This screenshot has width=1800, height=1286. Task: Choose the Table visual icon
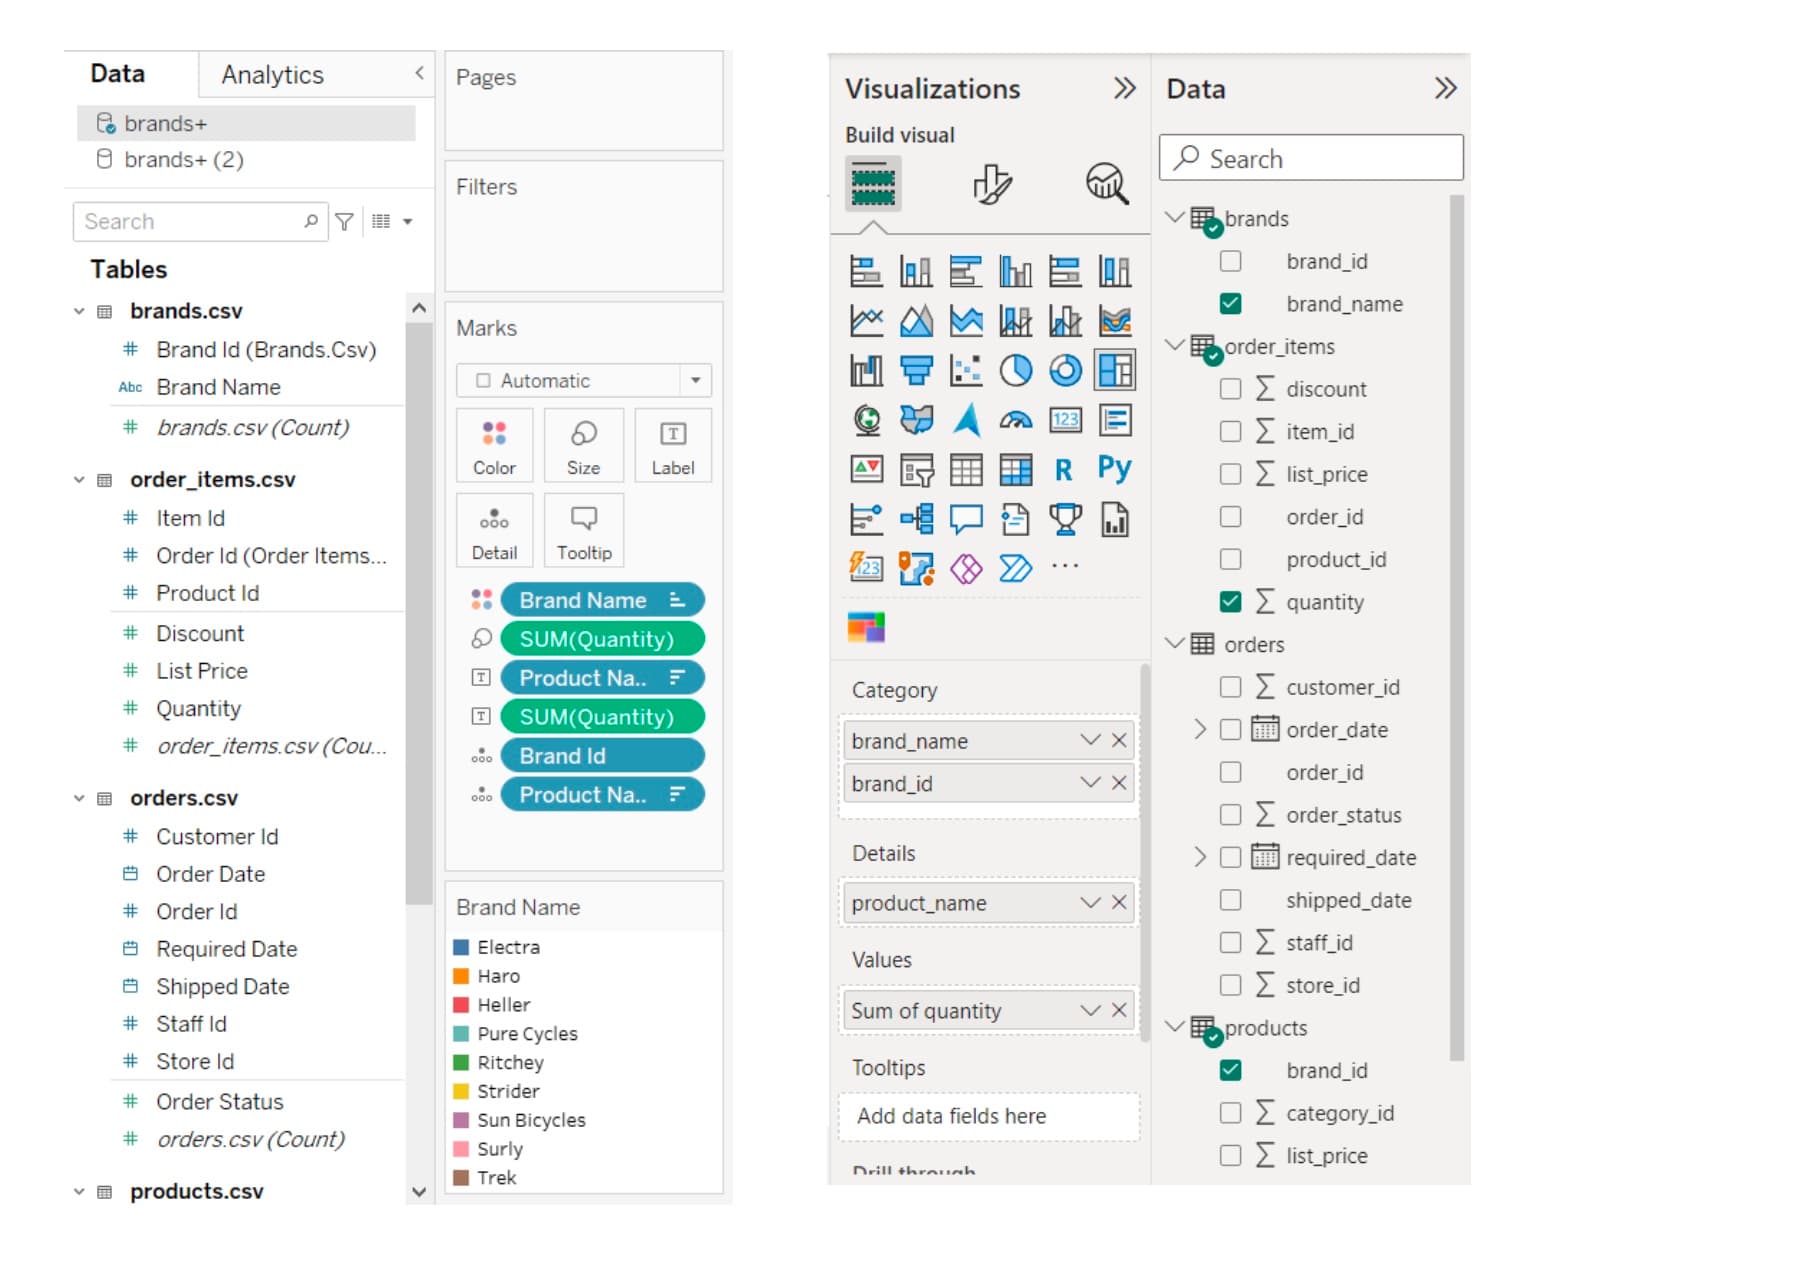pyautogui.click(x=966, y=470)
